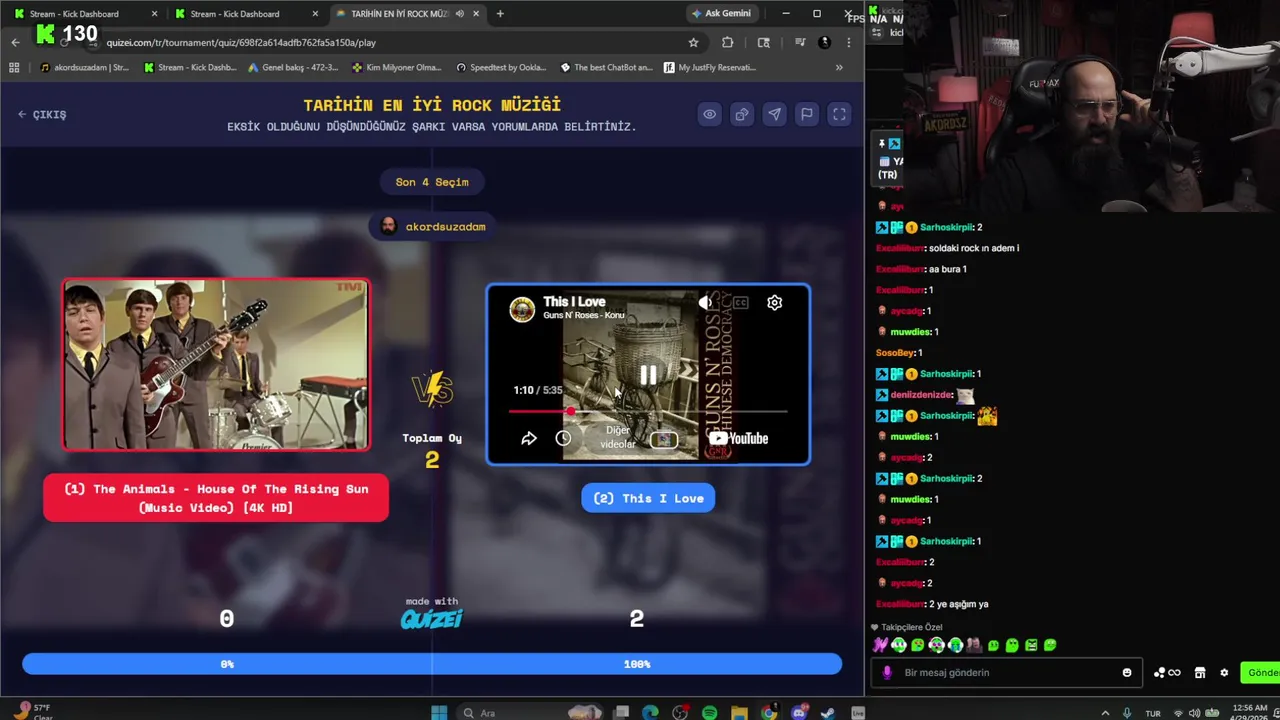
Task: Open the chat channel points icon
Action: click(x=1166, y=673)
